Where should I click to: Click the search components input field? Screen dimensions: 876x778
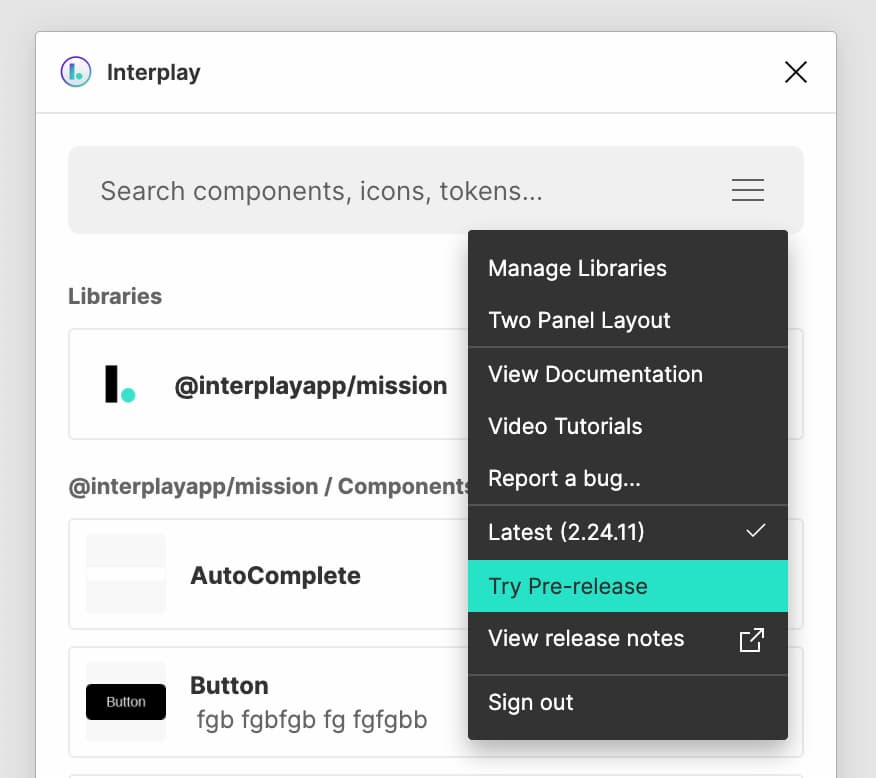coord(436,190)
